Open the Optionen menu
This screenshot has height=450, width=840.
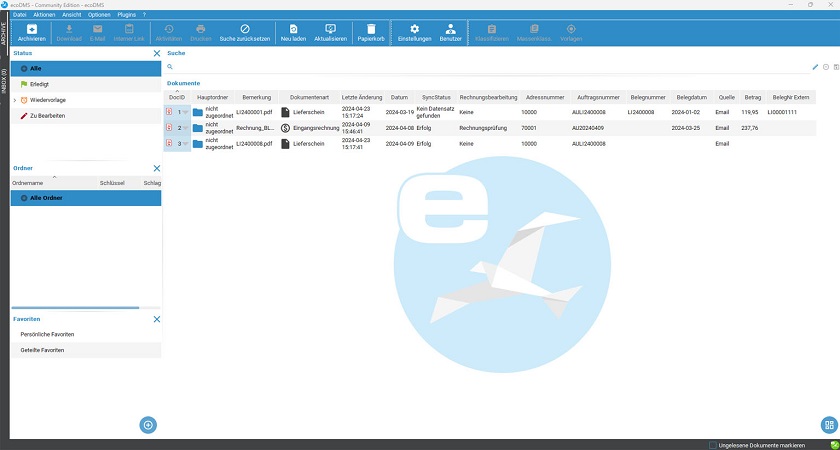(99, 15)
